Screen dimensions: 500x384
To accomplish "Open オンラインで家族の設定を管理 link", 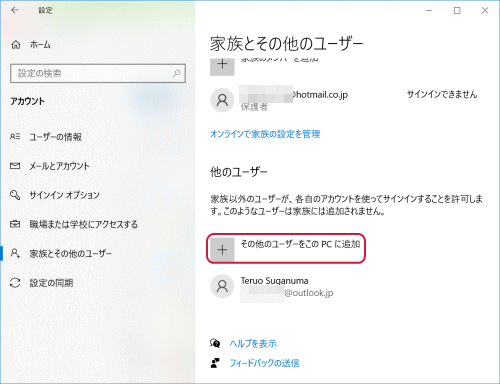I will [265, 134].
